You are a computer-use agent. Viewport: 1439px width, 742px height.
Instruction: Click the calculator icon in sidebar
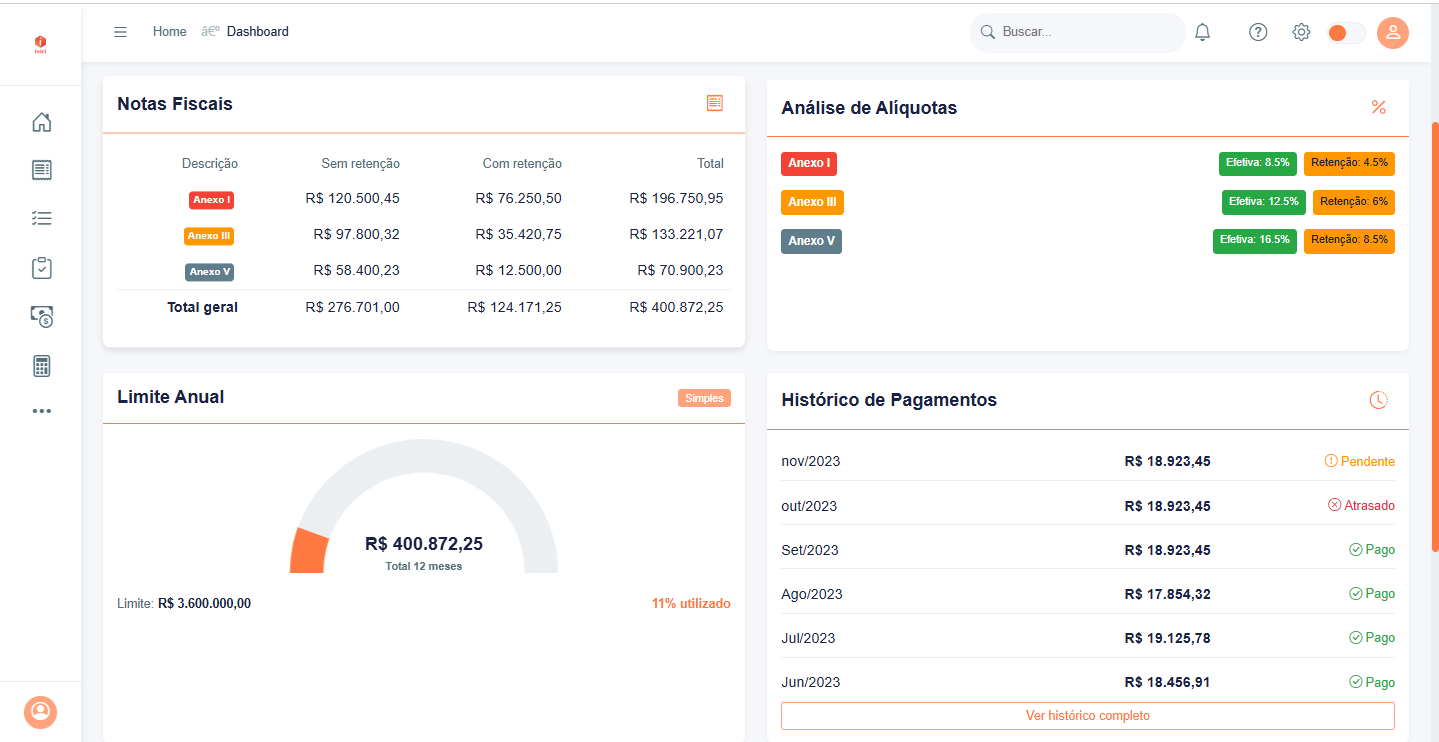coord(41,366)
